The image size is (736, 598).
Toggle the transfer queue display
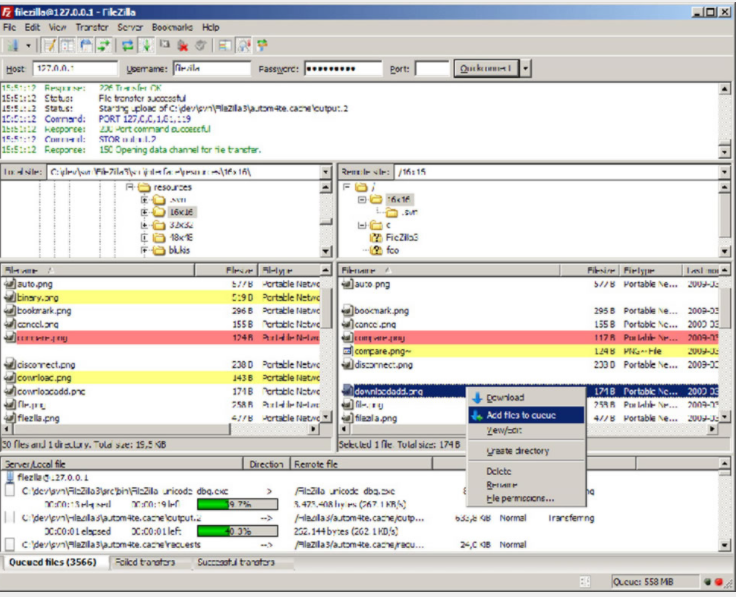click(104, 45)
